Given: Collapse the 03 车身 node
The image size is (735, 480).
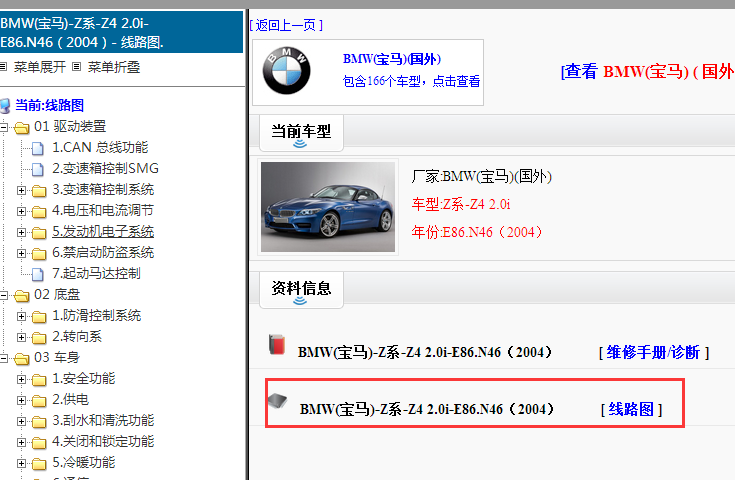Looking at the screenshot, I should coord(4,358).
